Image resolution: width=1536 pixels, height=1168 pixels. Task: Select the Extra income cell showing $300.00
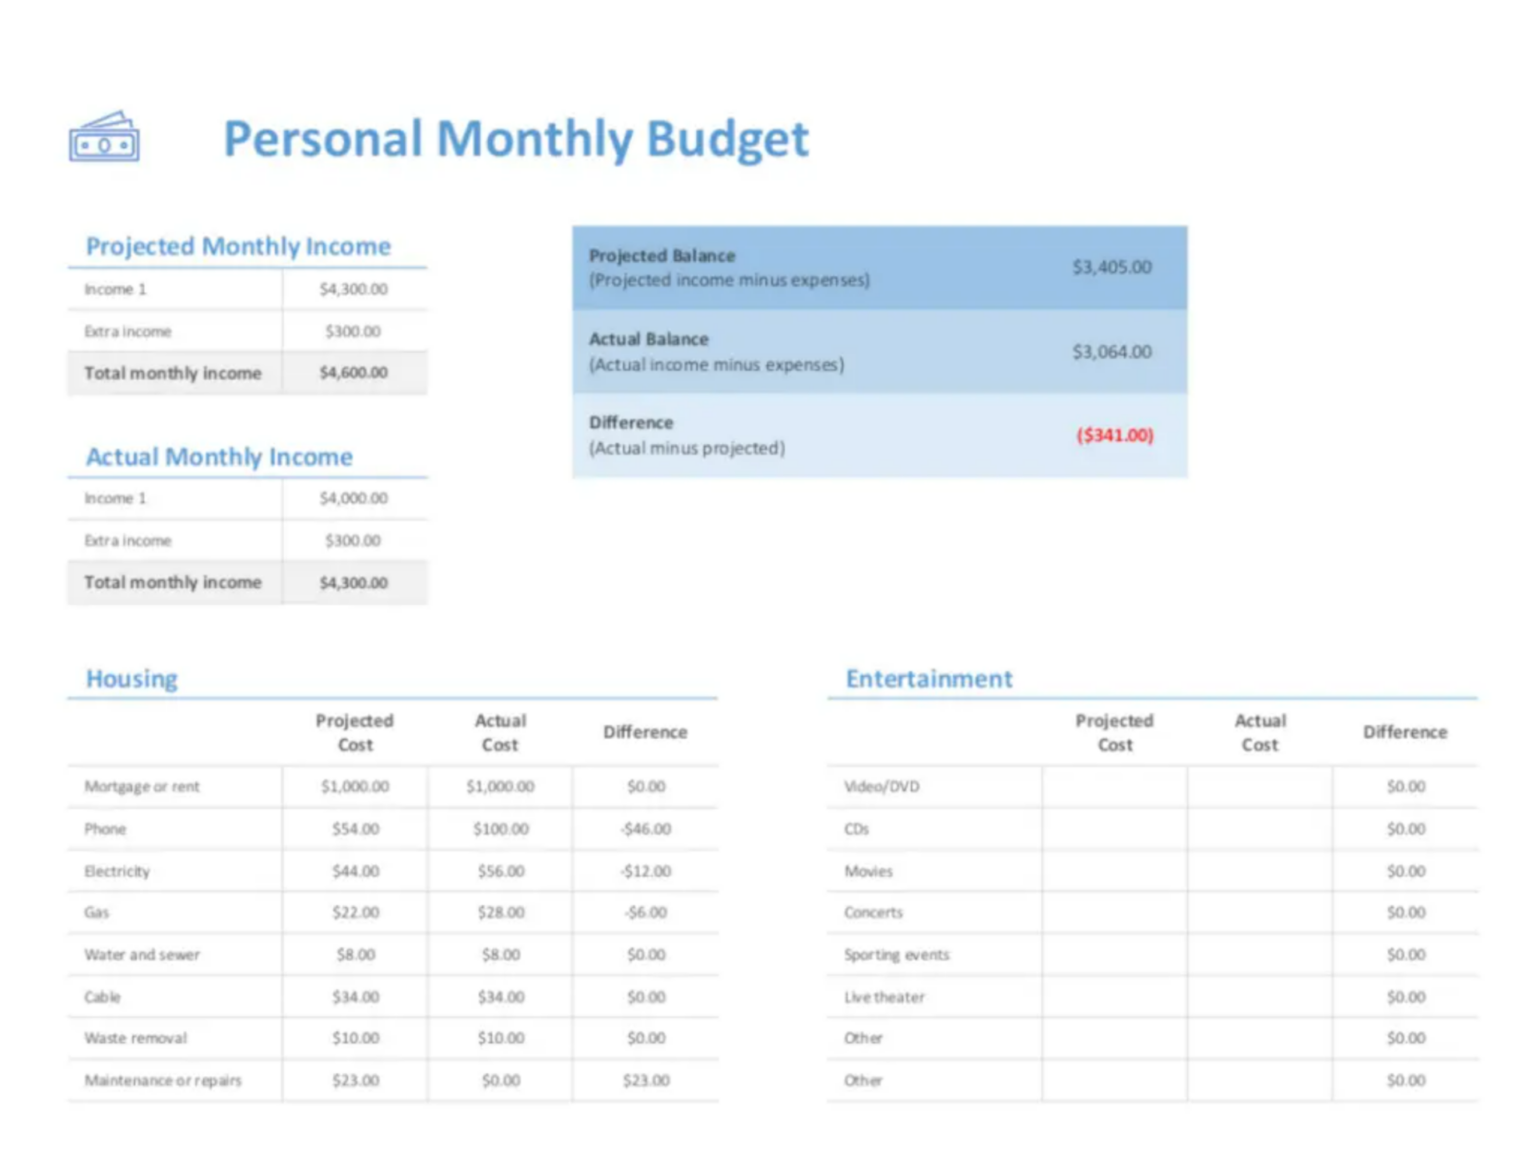point(355,331)
